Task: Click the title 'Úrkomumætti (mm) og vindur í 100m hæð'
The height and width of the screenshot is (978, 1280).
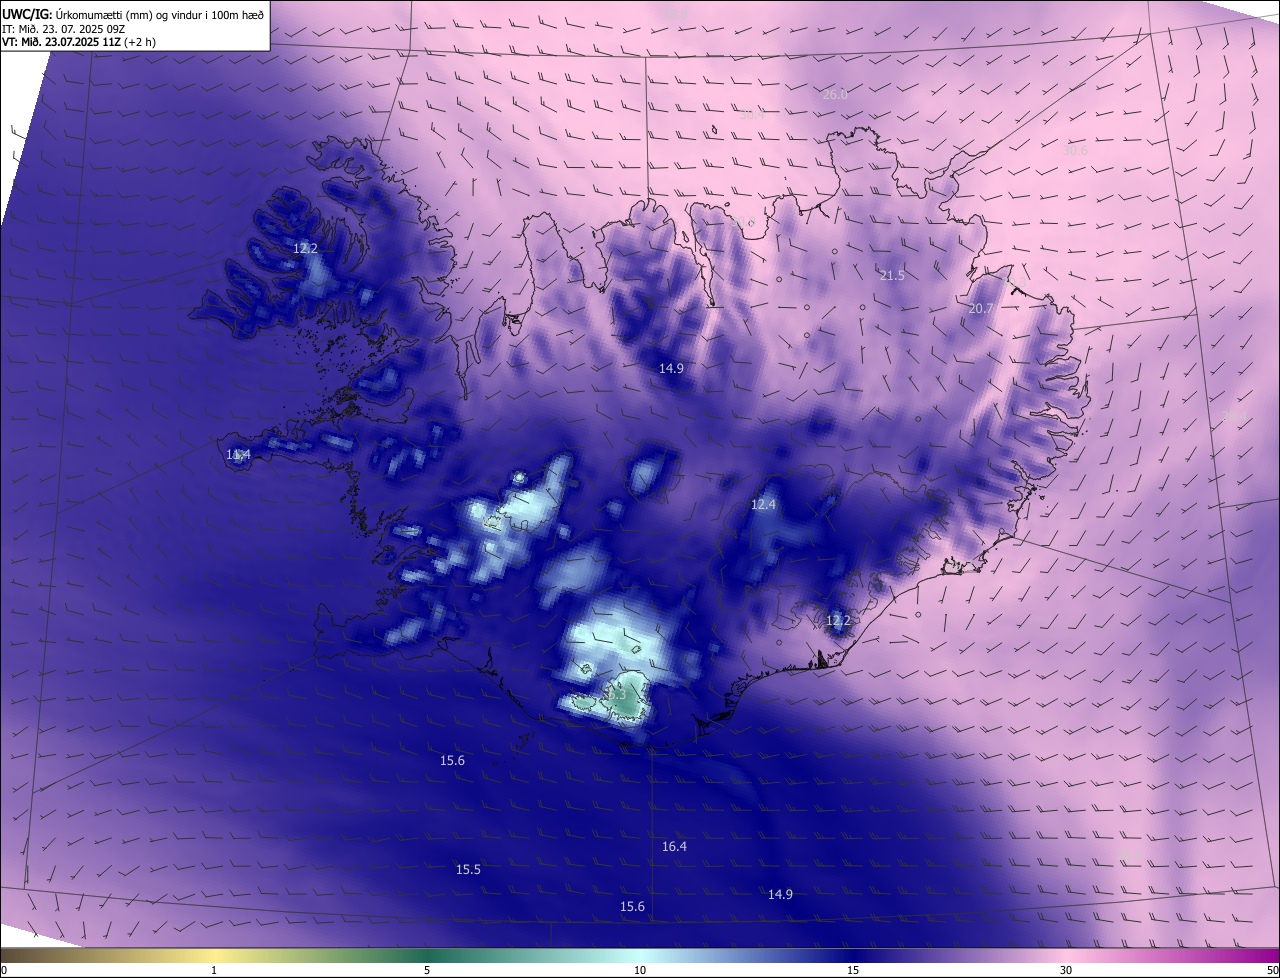Action: (160, 14)
